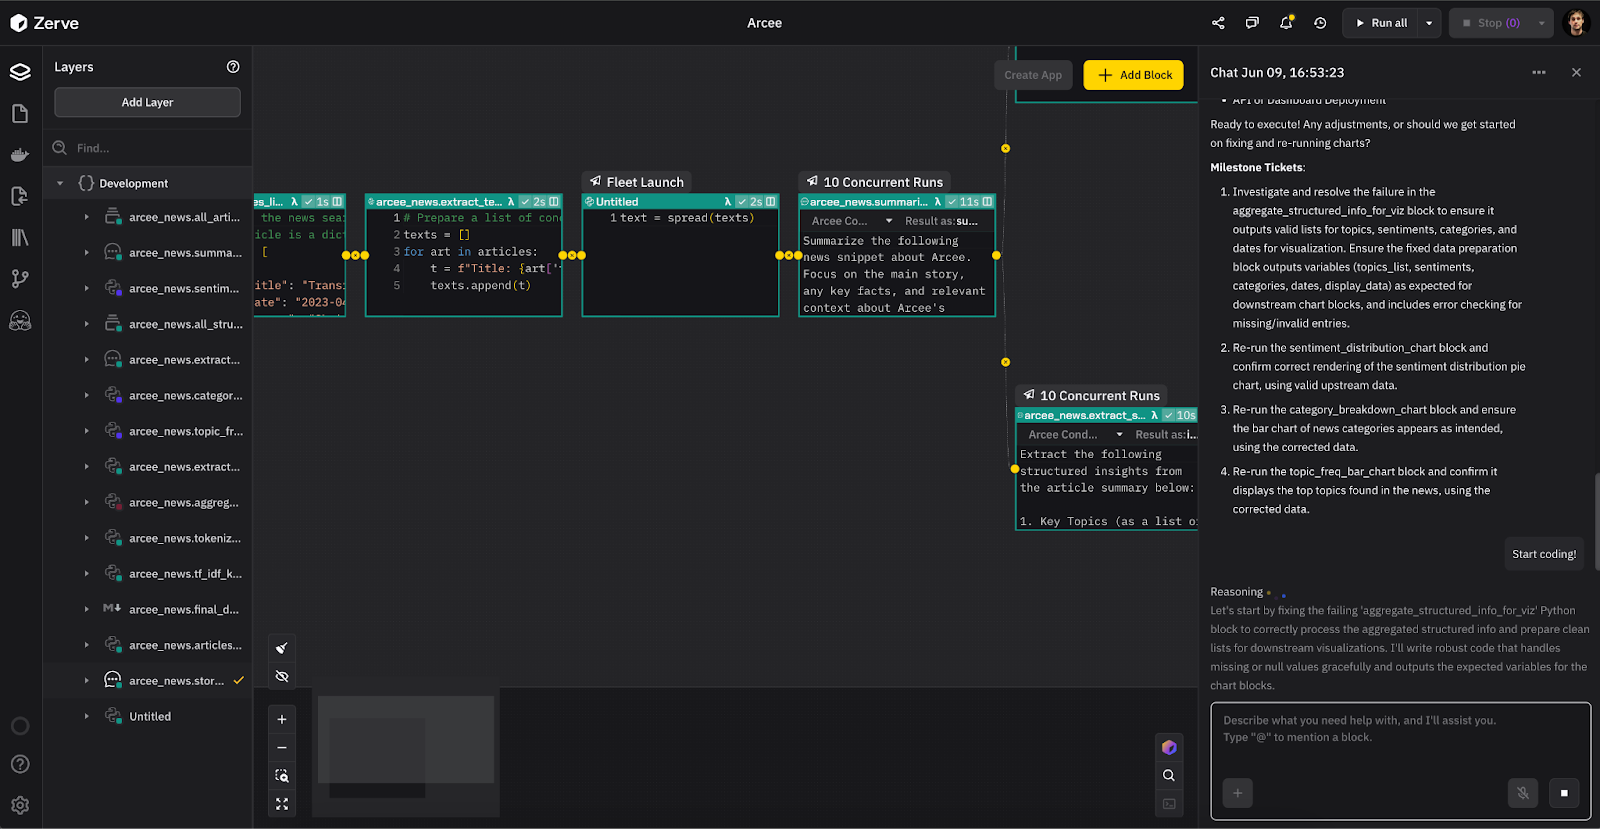Viewport: 1600px width, 829px height.
Task: Click the terminal console icon on canvas
Action: click(1169, 804)
